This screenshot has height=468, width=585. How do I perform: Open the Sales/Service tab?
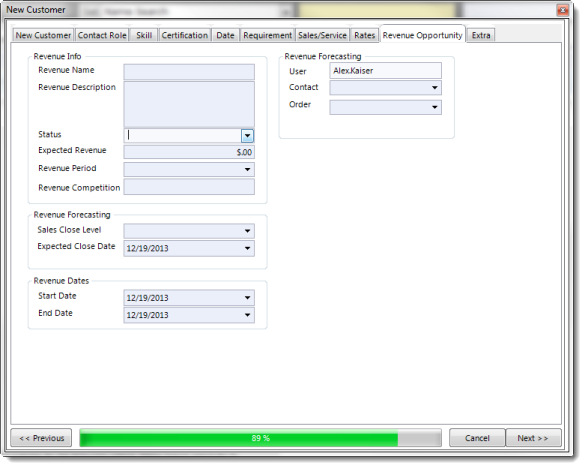(x=322, y=35)
